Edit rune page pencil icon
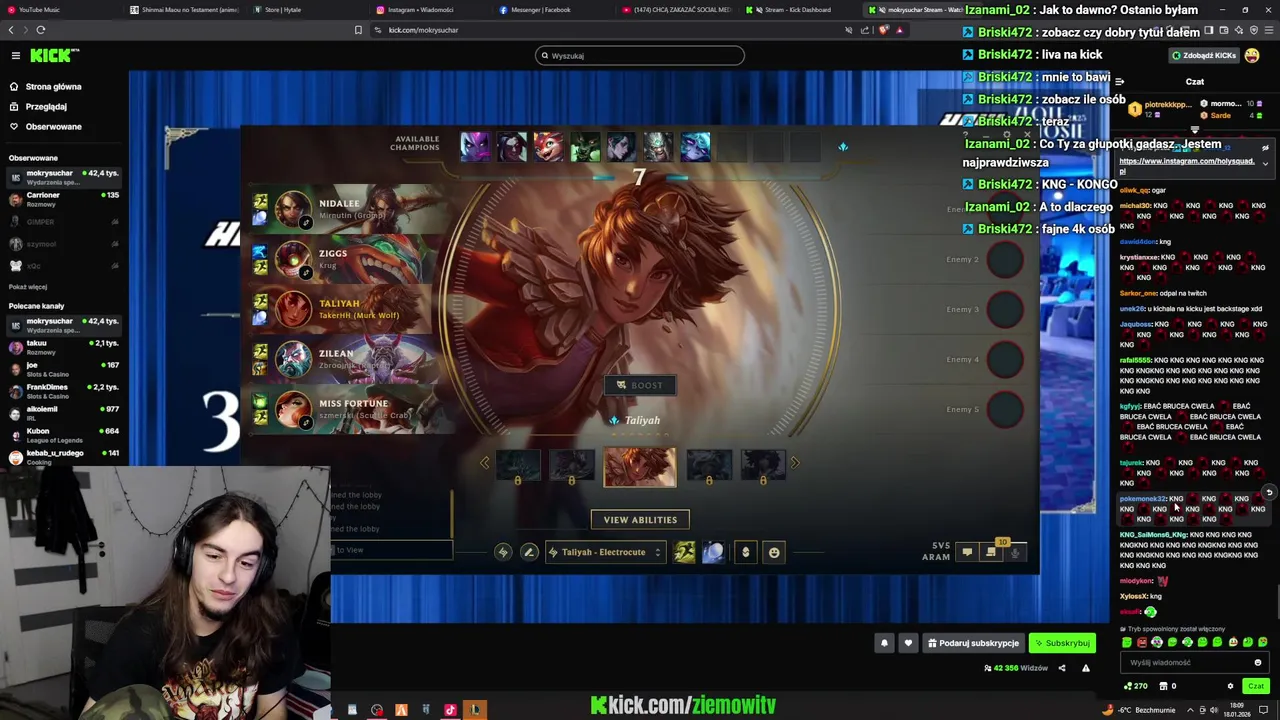1280x720 pixels. [x=529, y=552]
